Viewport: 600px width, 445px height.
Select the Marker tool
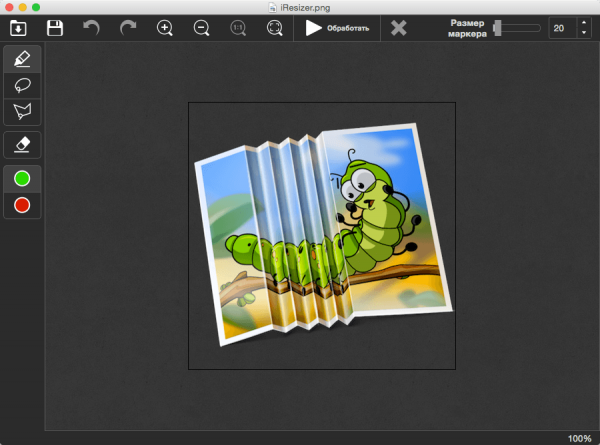pyautogui.click(x=22, y=59)
